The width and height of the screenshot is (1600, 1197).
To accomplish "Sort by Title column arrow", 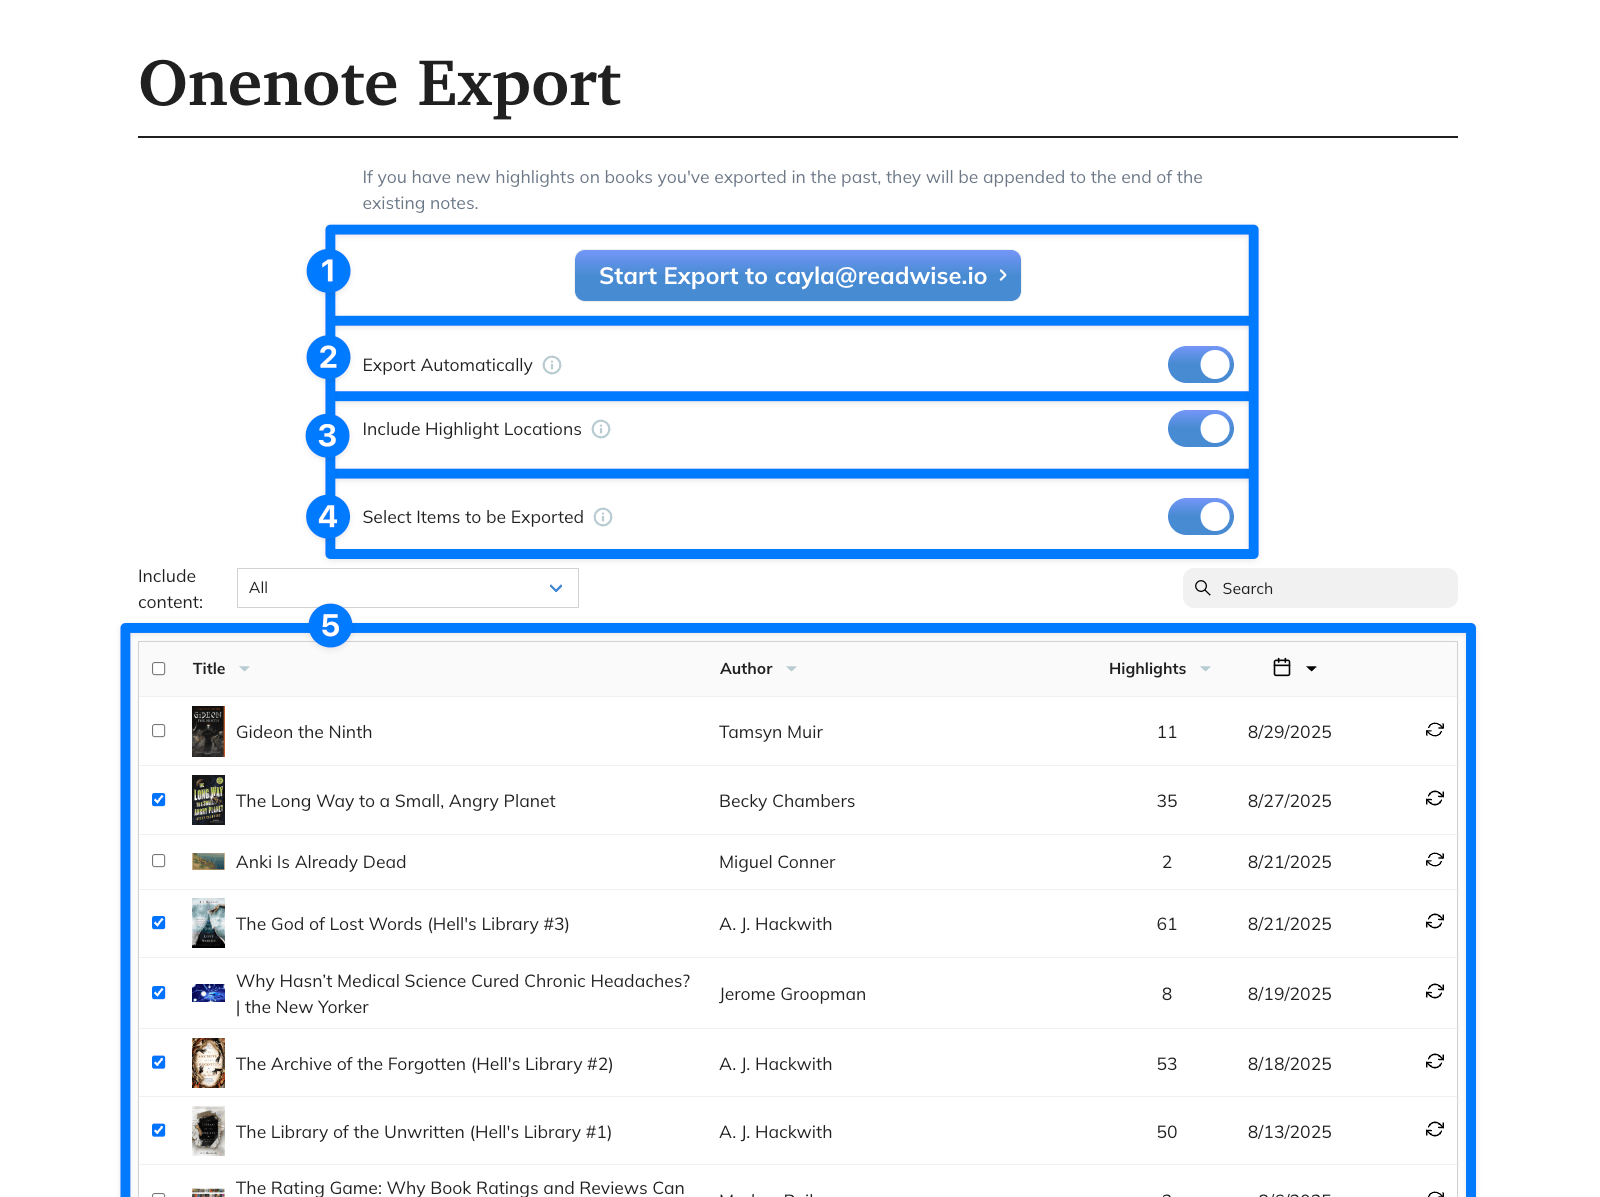I will click(x=244, y=669).
